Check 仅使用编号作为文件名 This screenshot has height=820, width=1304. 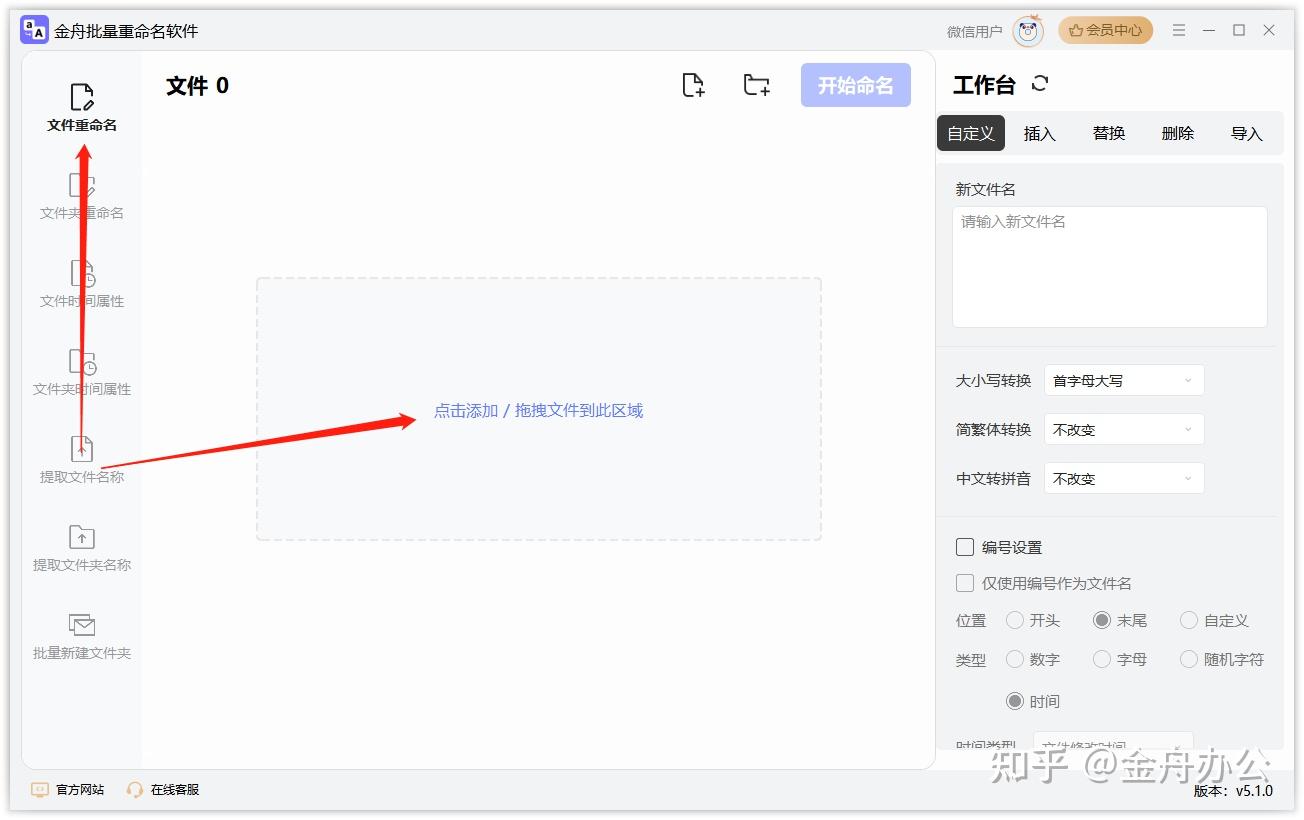coord(964,583)
